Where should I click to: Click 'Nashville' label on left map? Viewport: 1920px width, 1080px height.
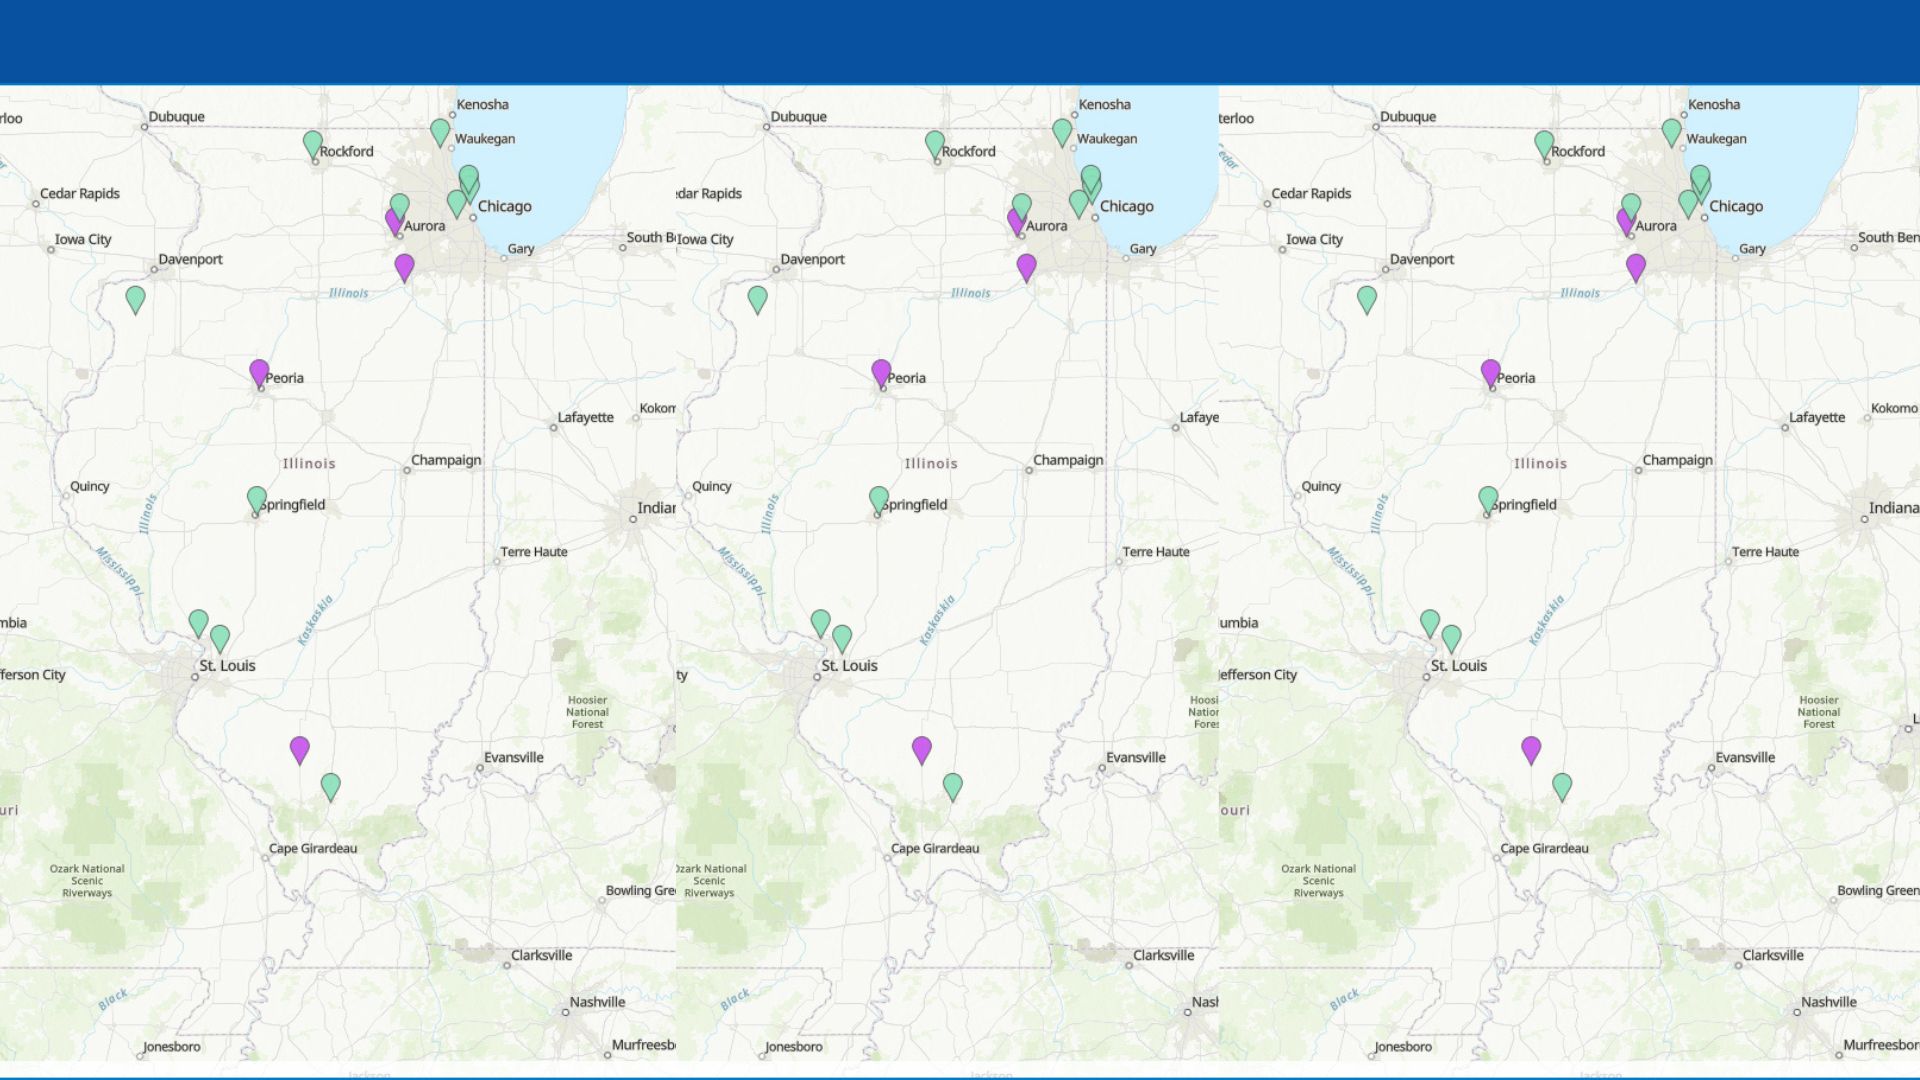(597, 1002)
